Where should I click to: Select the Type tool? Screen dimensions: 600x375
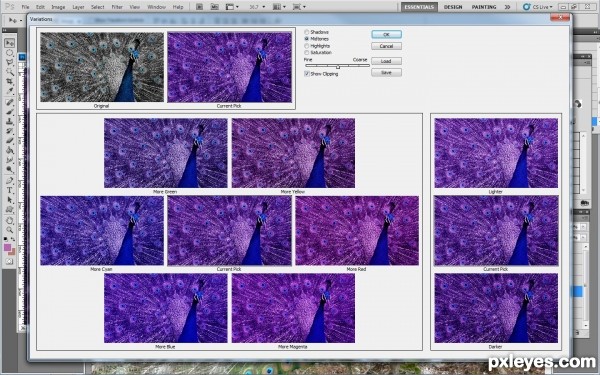click(10, 190)
